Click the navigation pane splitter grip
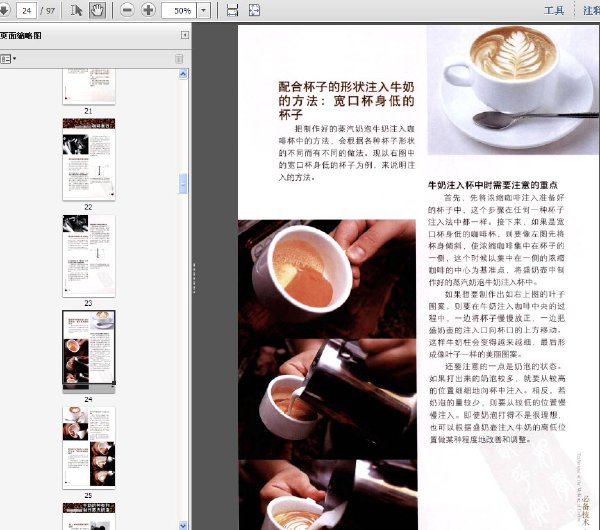The height and width of the screenshot is (530, 600). [194, 278]
